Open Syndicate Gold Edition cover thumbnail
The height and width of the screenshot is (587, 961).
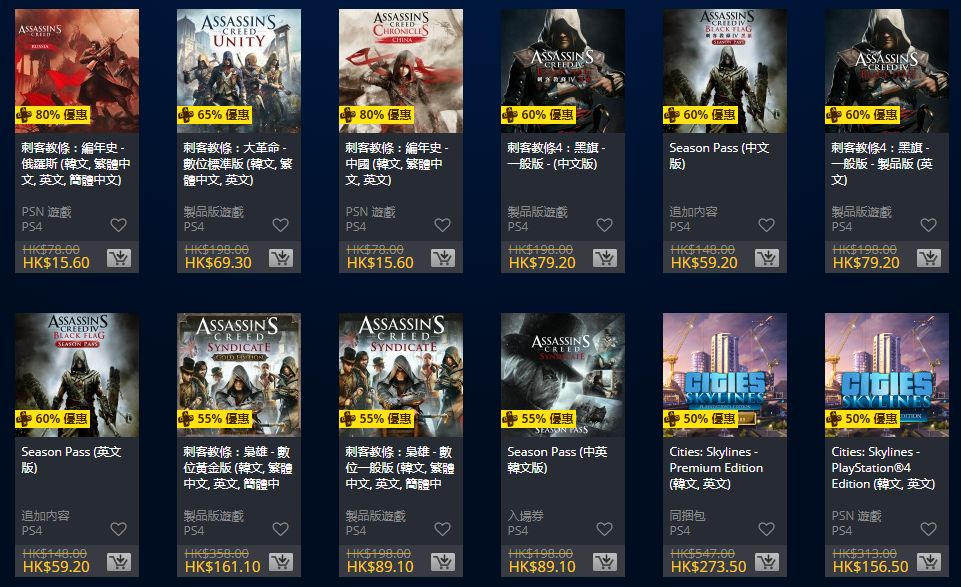(239, 375)
